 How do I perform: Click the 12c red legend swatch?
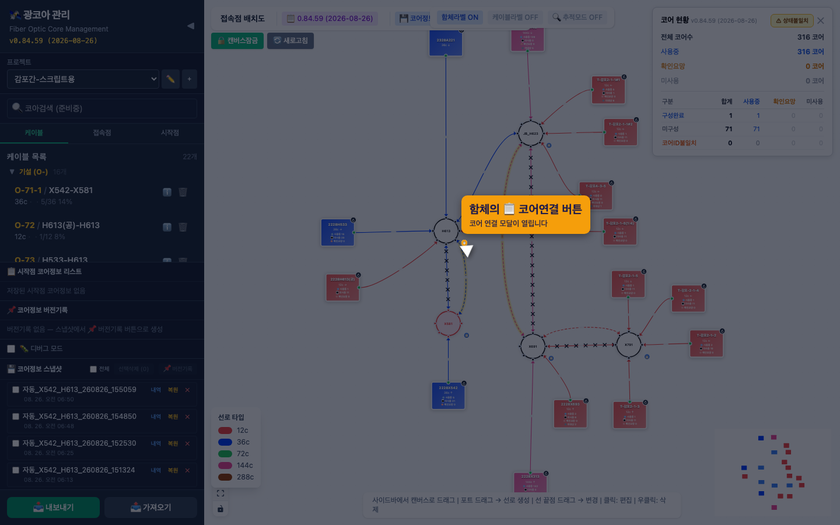(x=225, y=431)
